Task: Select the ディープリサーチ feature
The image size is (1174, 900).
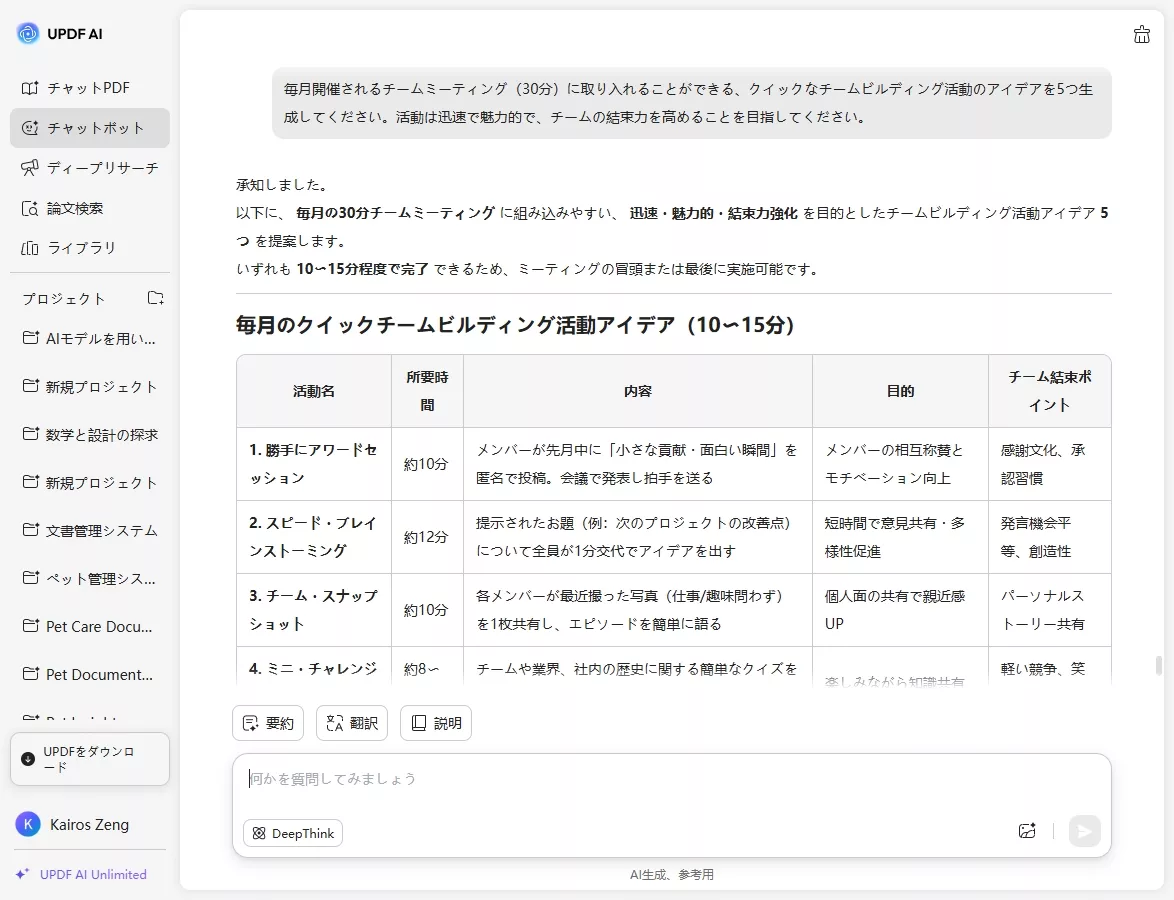Action: click(x=89, y=168)
